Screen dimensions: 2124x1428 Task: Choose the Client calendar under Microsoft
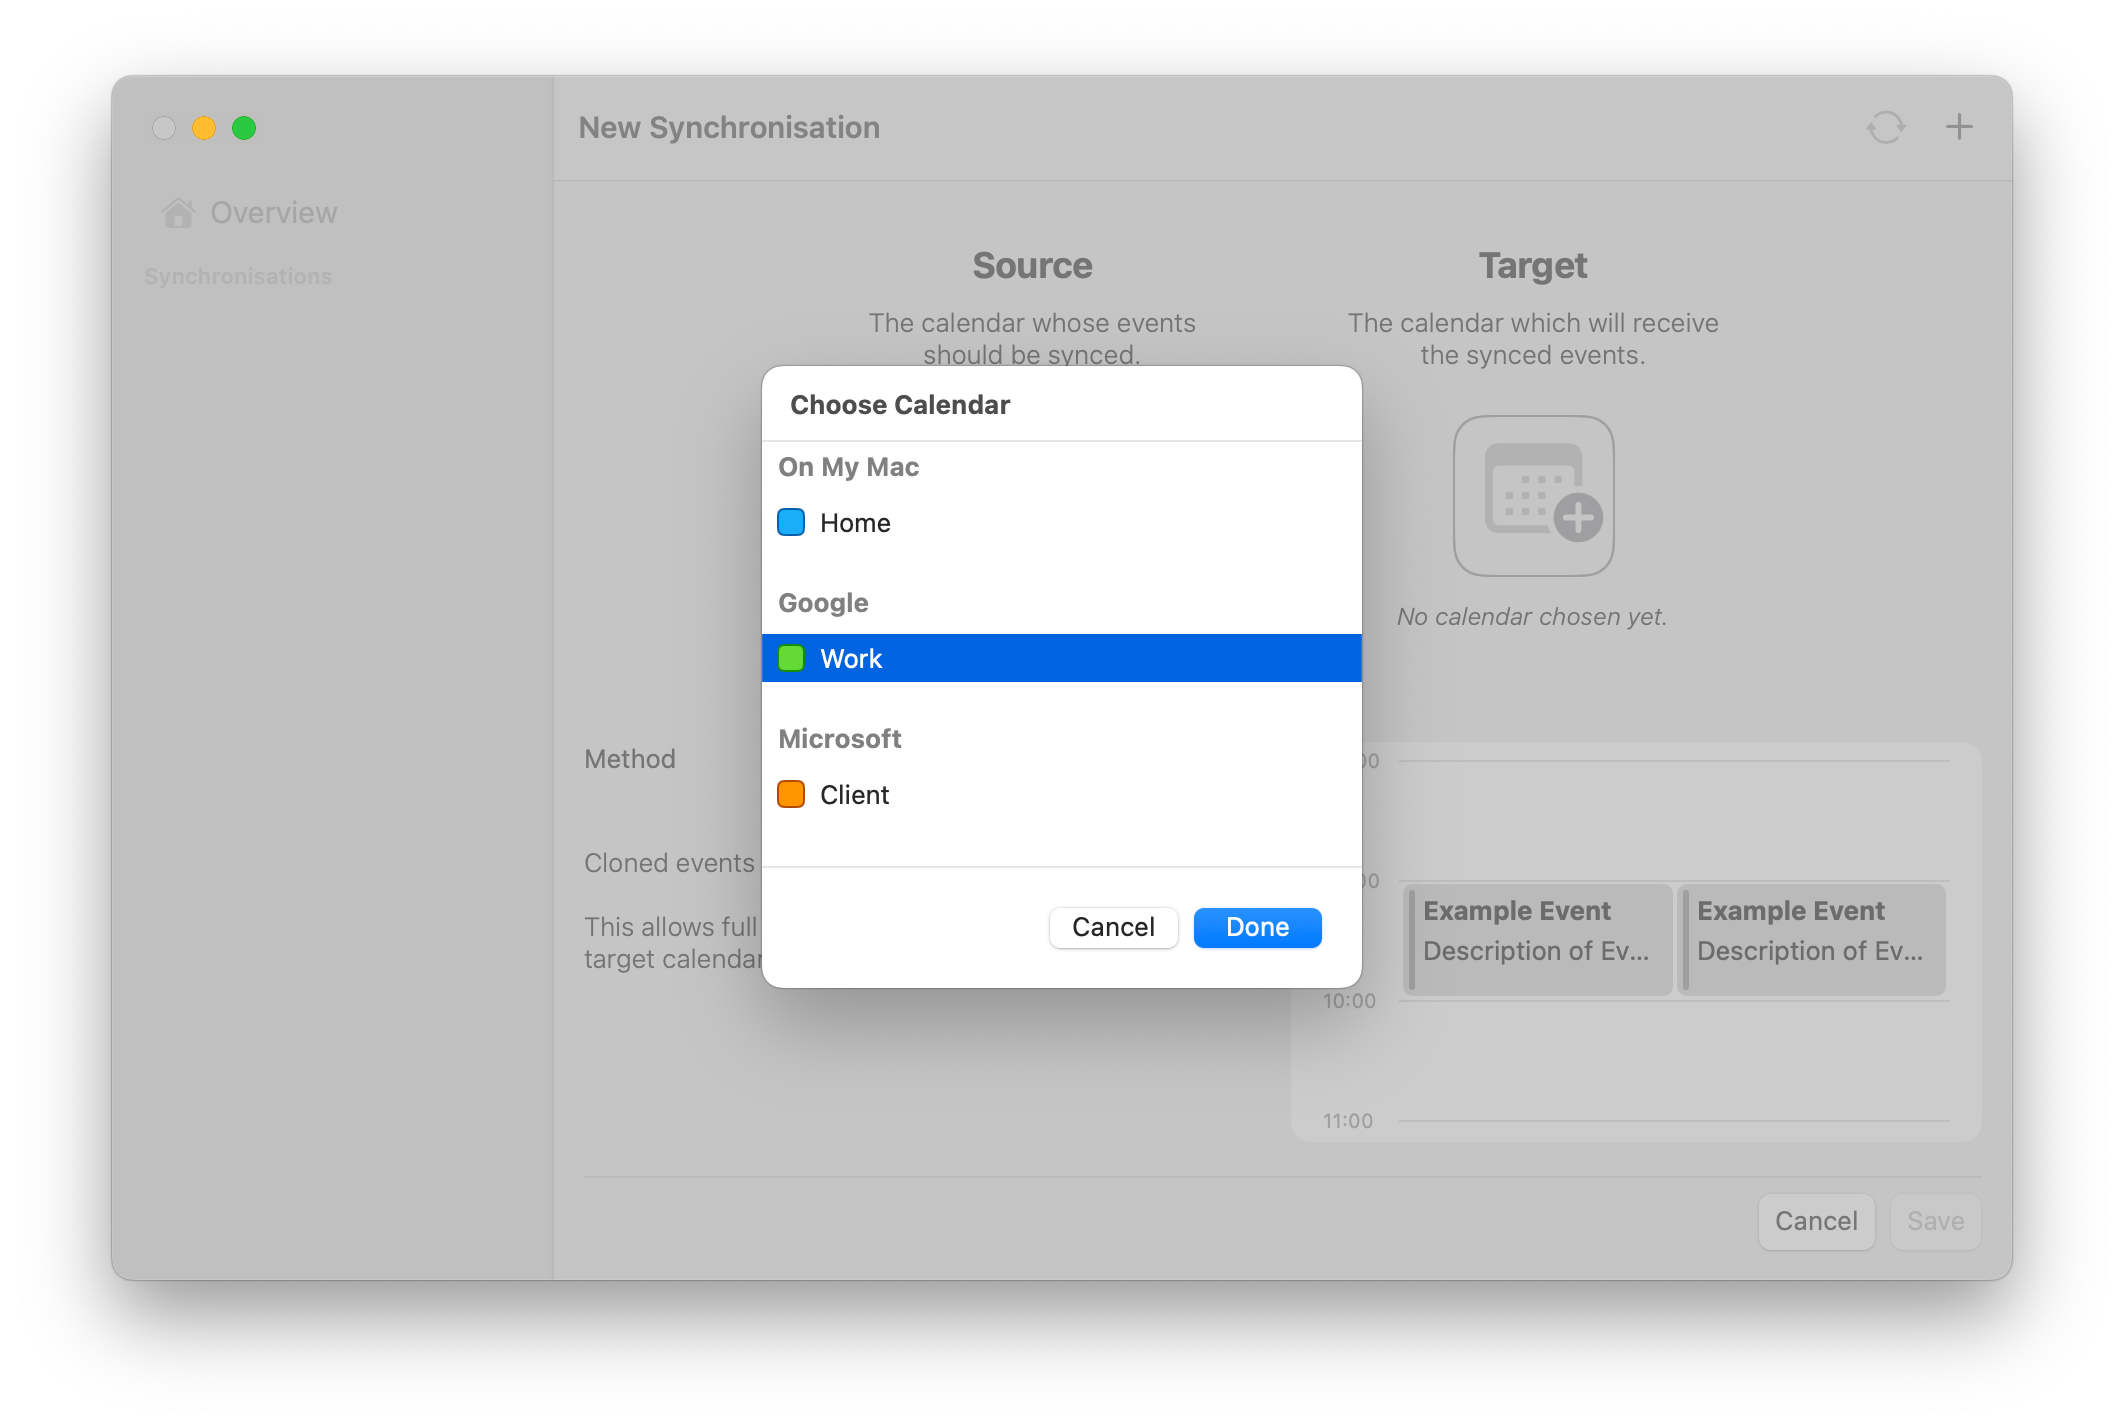(1061, 794)
